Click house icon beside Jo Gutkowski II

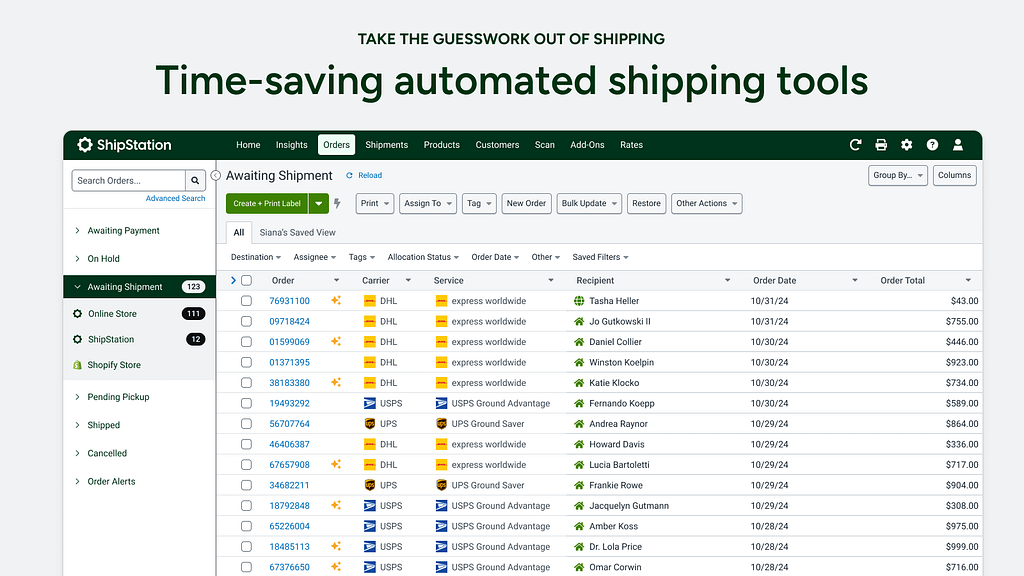[579, 321]
